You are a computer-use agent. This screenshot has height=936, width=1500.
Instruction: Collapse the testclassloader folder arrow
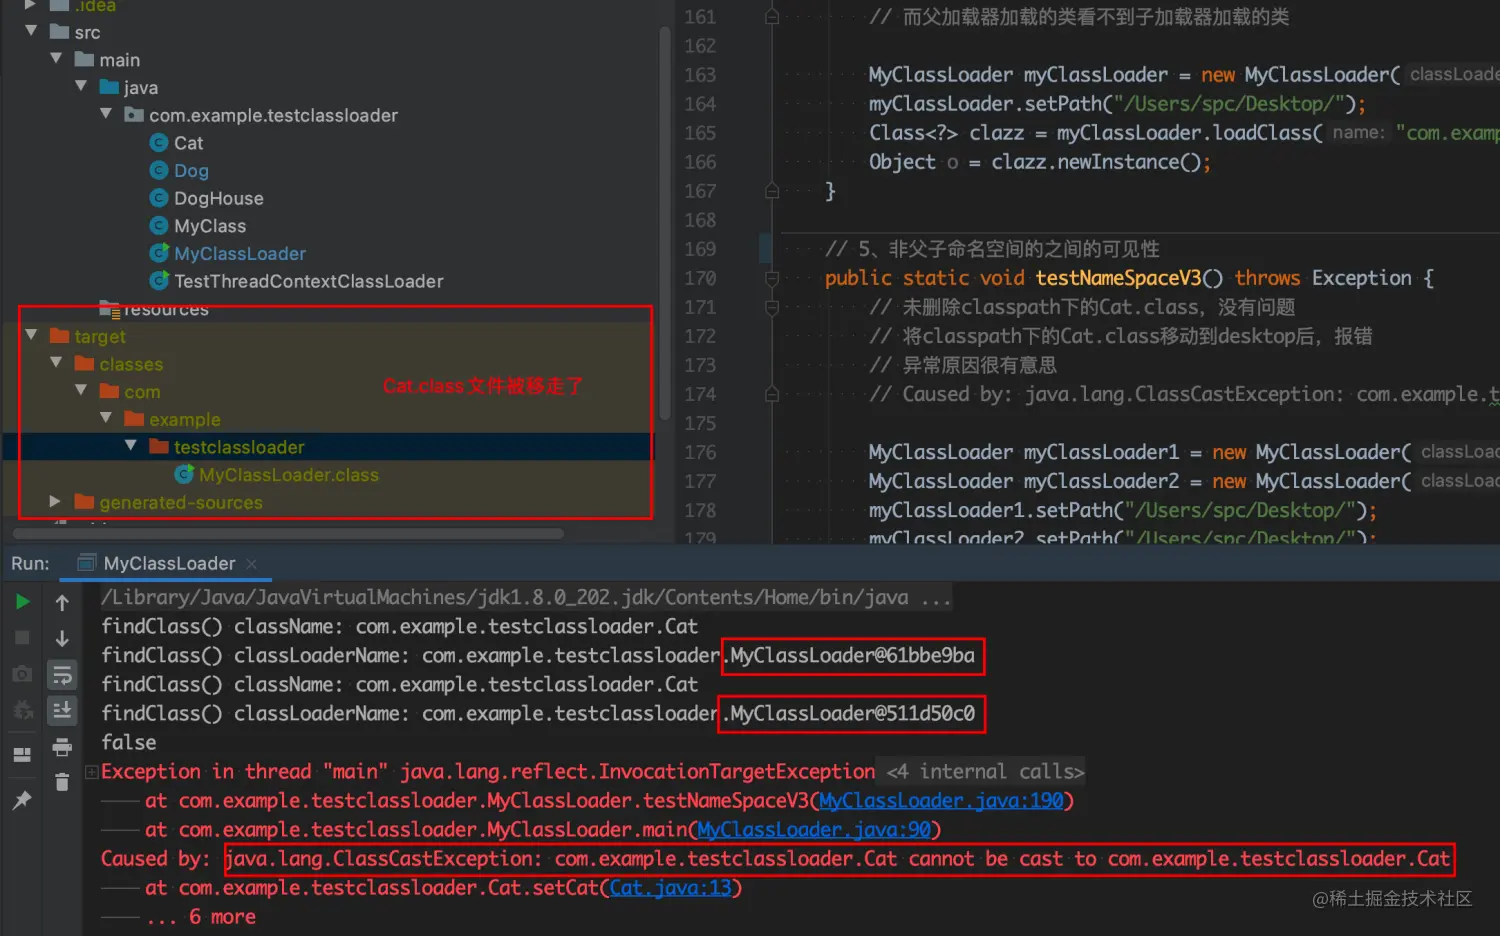point(131,446)
